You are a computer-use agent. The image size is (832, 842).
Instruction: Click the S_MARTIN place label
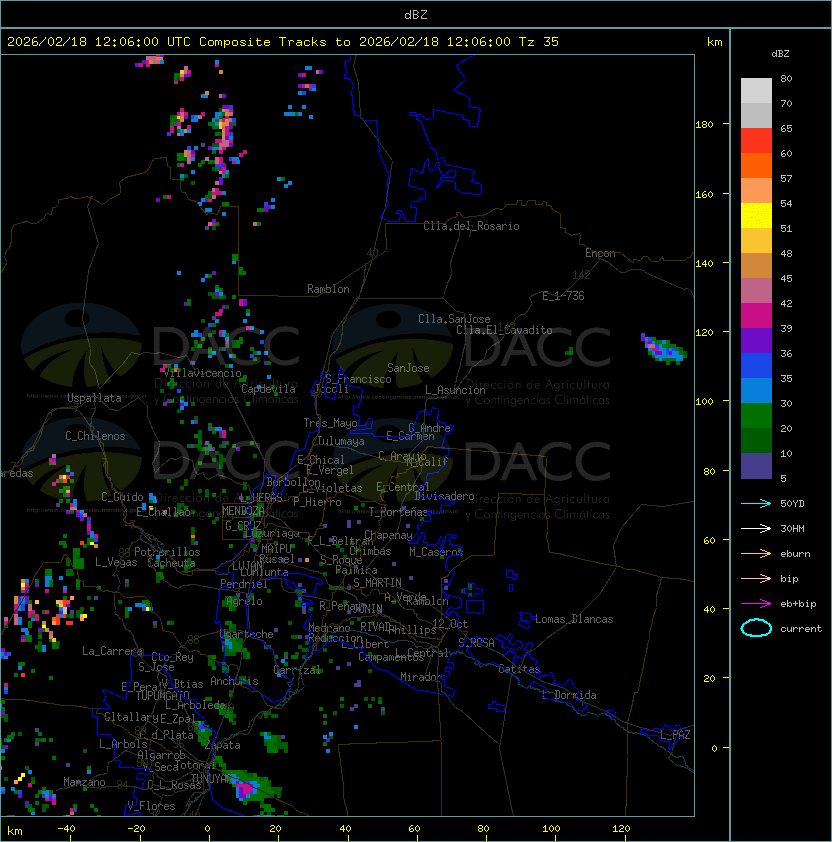(377, 583)
